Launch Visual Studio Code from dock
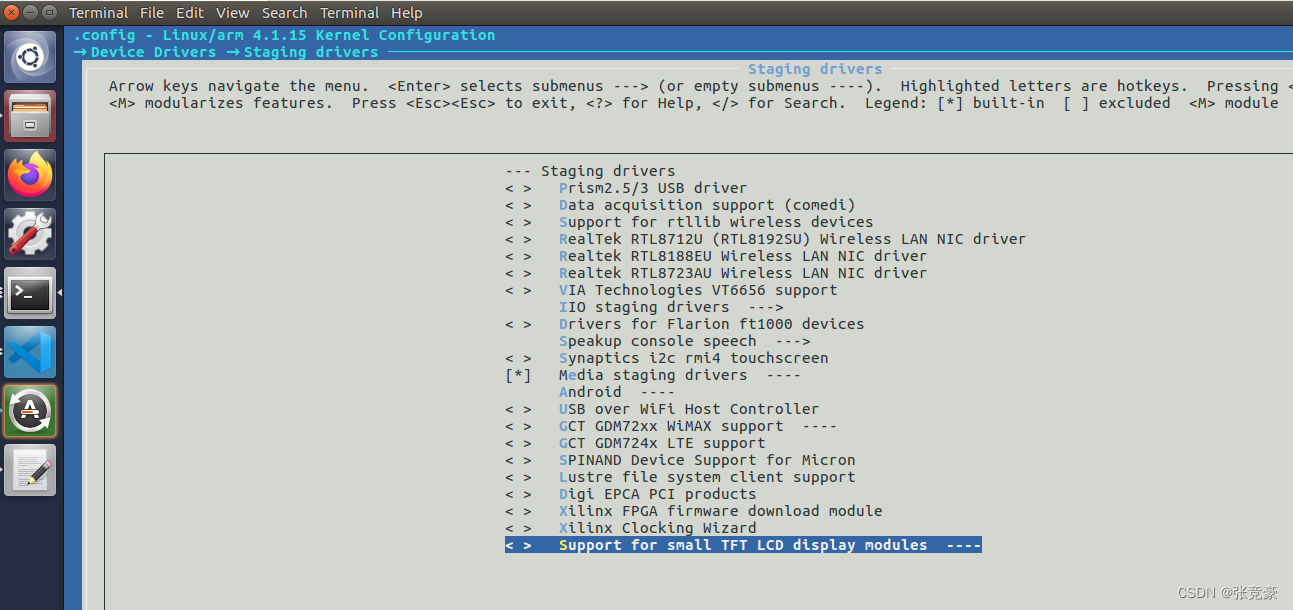This screenshot has width=1293, height=610. click(x=31, y=352)
